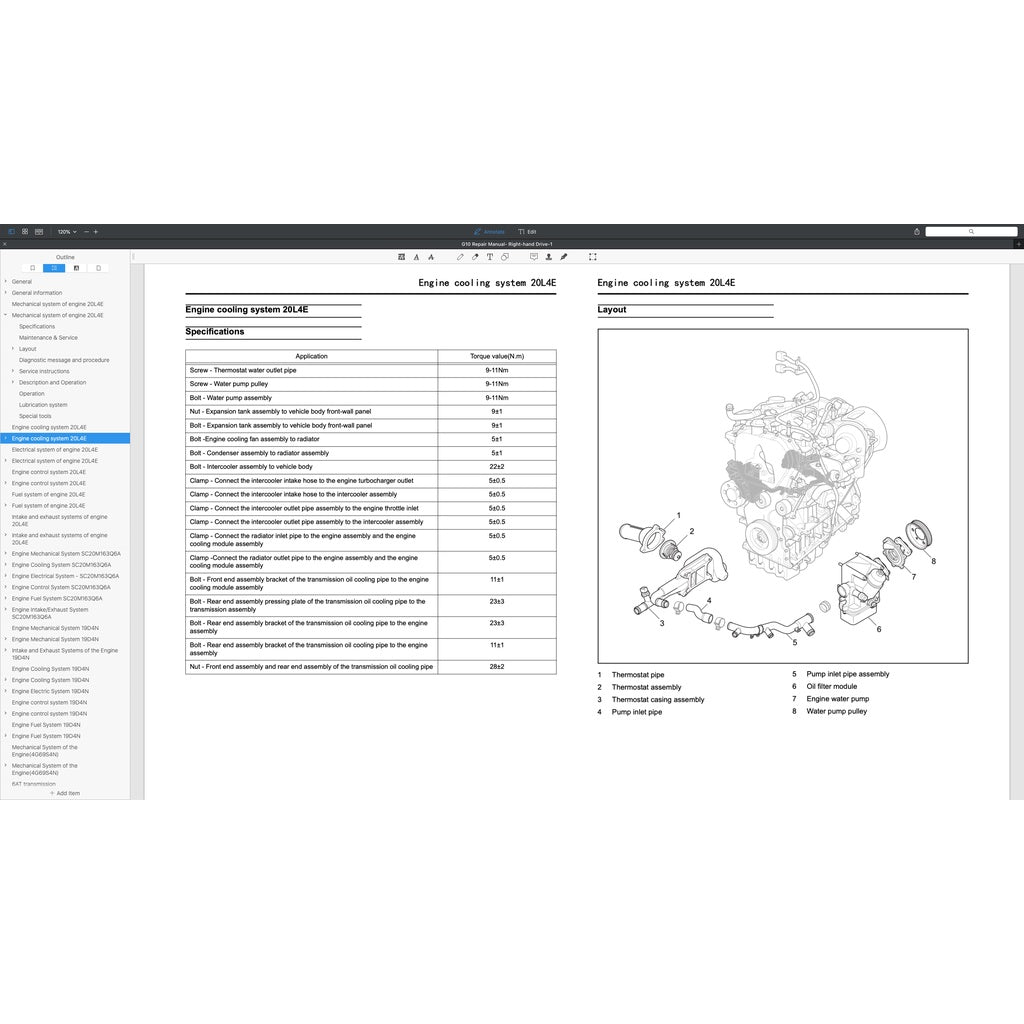Switch to the annotations panel tab
1024x1024 pixels.
click(77, 267)
